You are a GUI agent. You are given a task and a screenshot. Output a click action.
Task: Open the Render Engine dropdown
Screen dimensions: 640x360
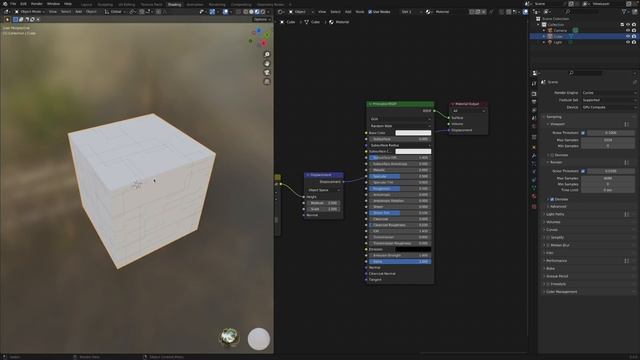point(609,93)
